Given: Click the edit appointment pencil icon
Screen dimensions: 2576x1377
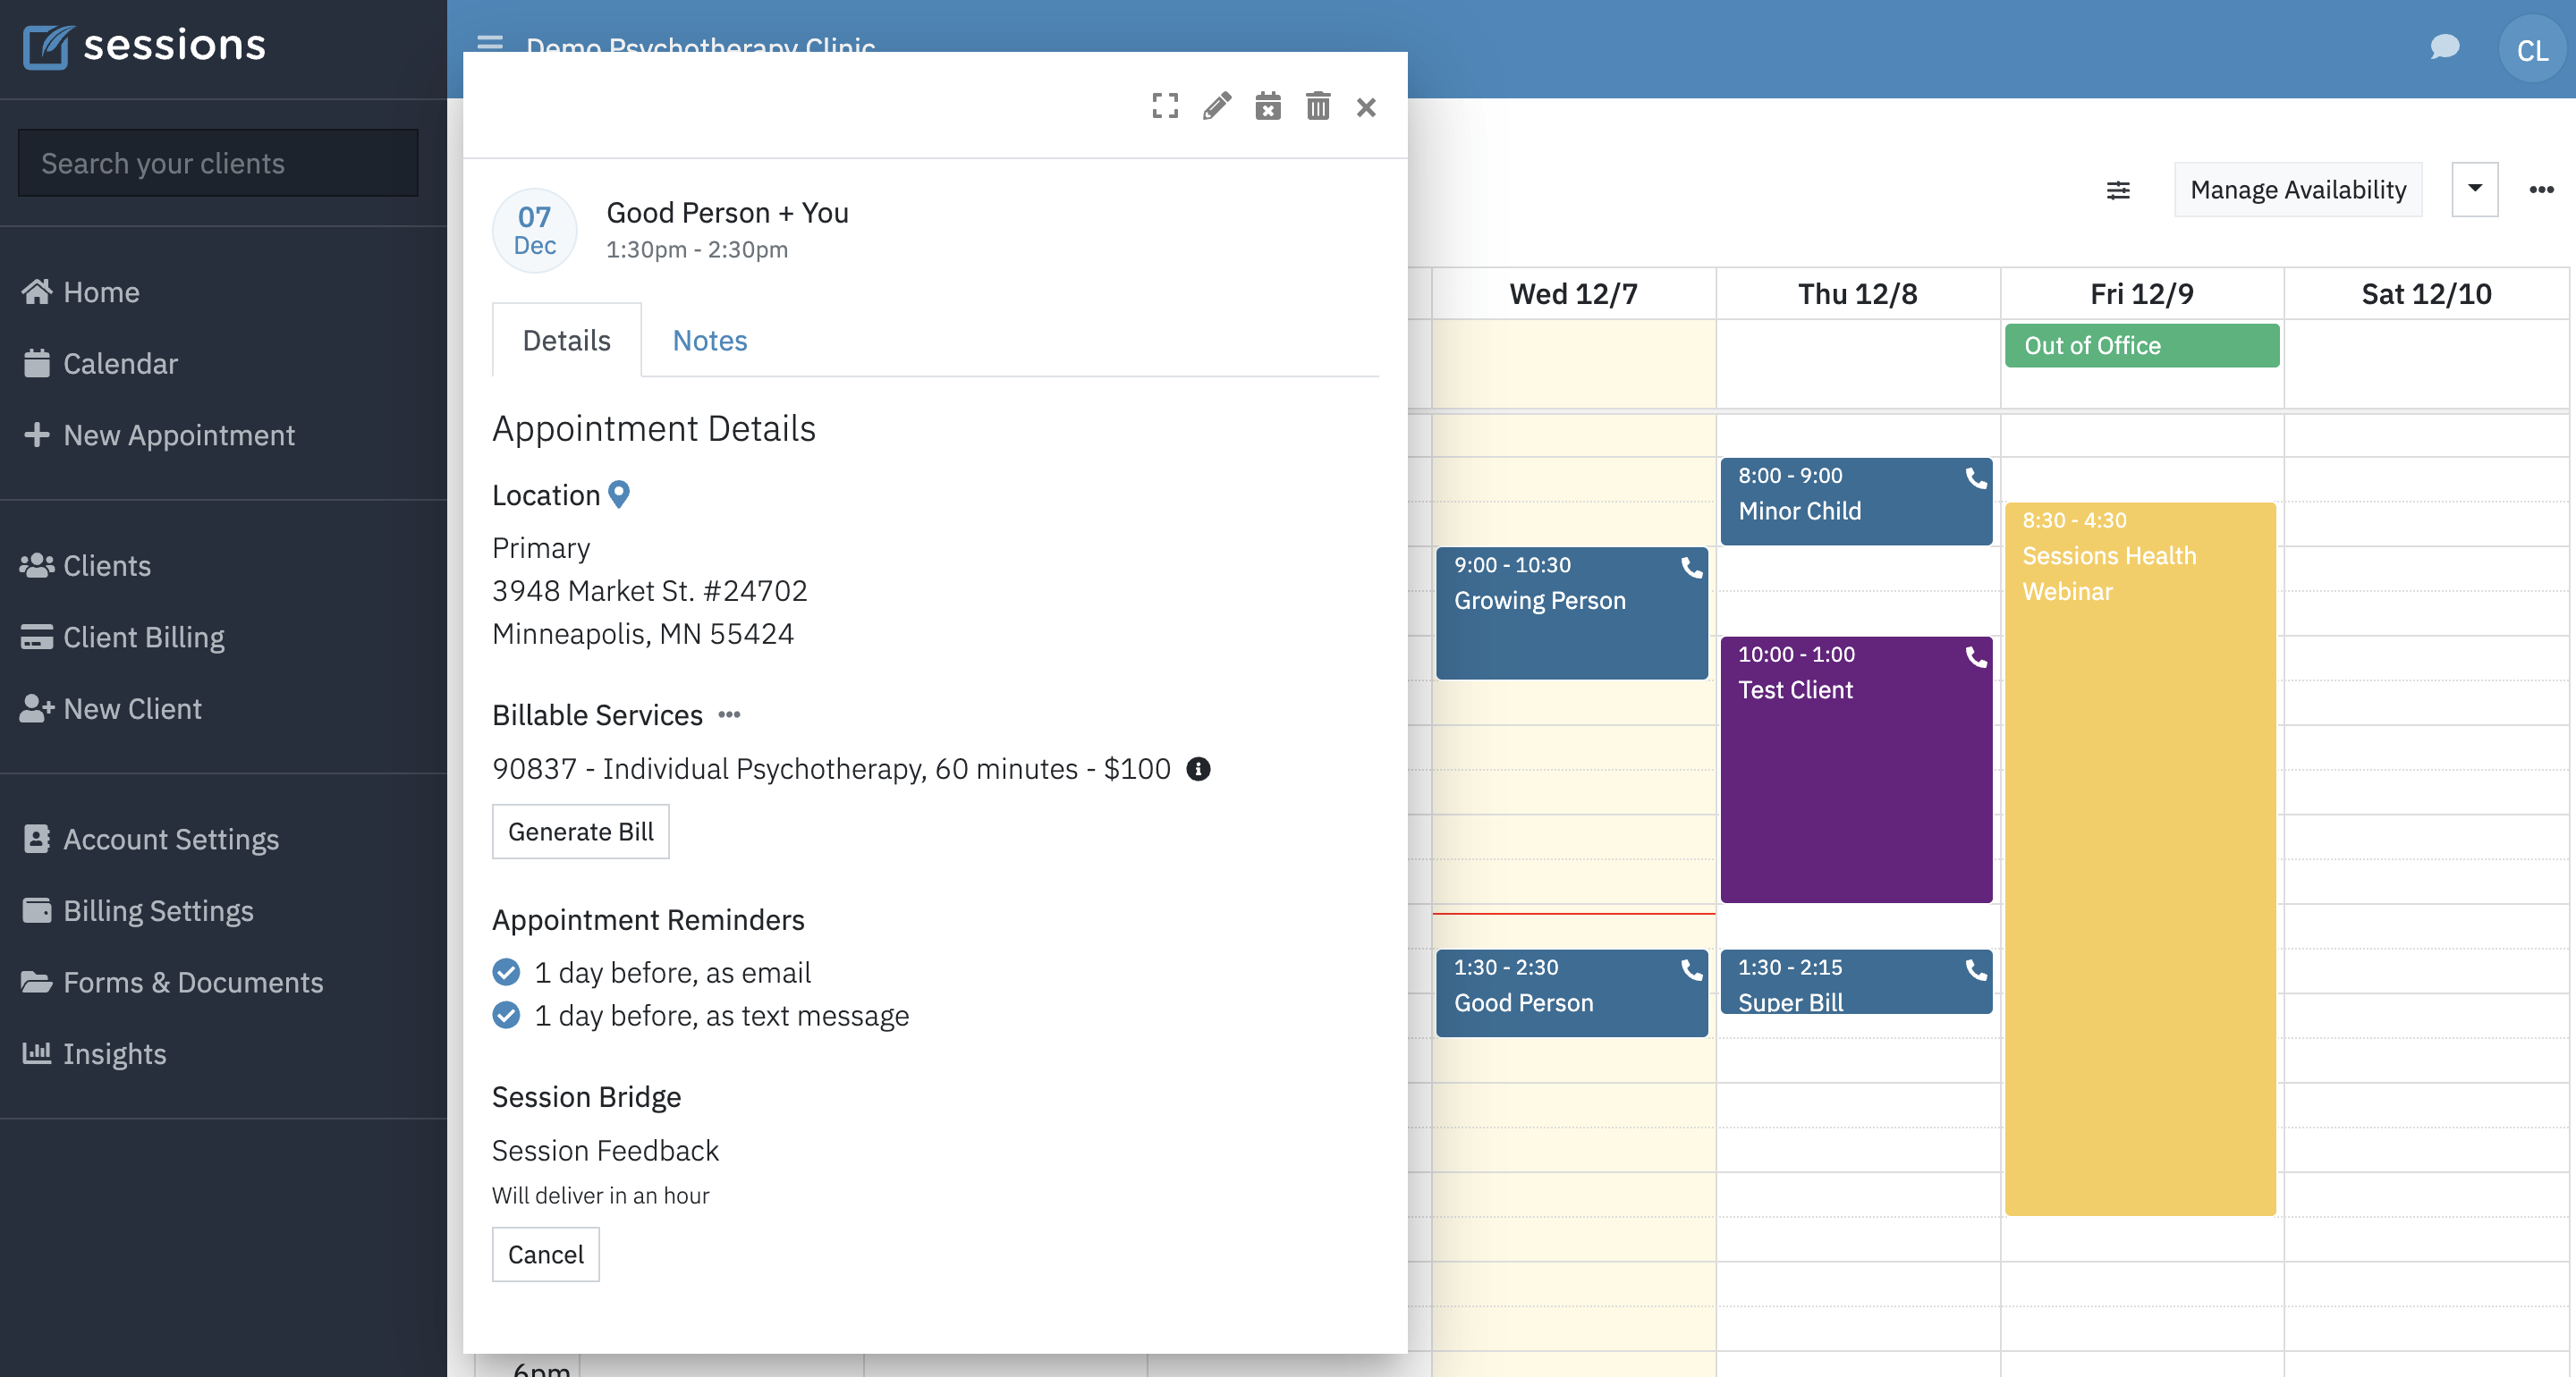Looking at the screenshot, I should pyautogui.click(x=1215, y=106).
